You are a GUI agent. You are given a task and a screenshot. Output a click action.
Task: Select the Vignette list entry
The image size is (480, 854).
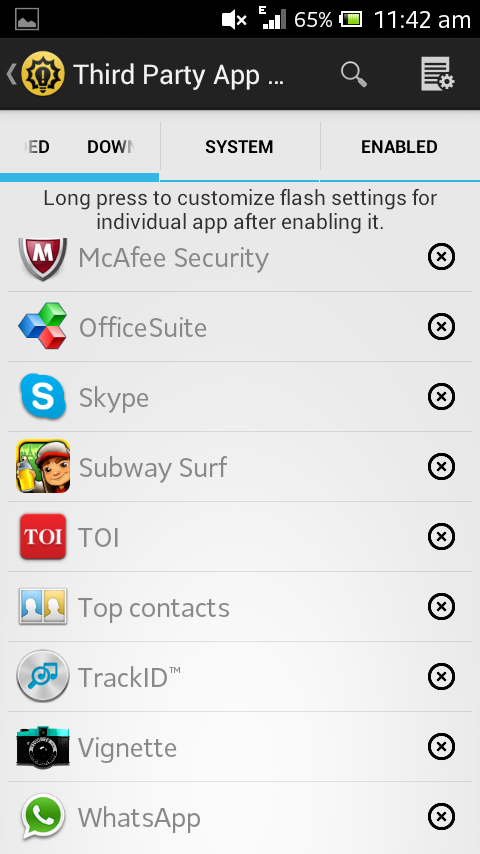(x=240, y=747)
